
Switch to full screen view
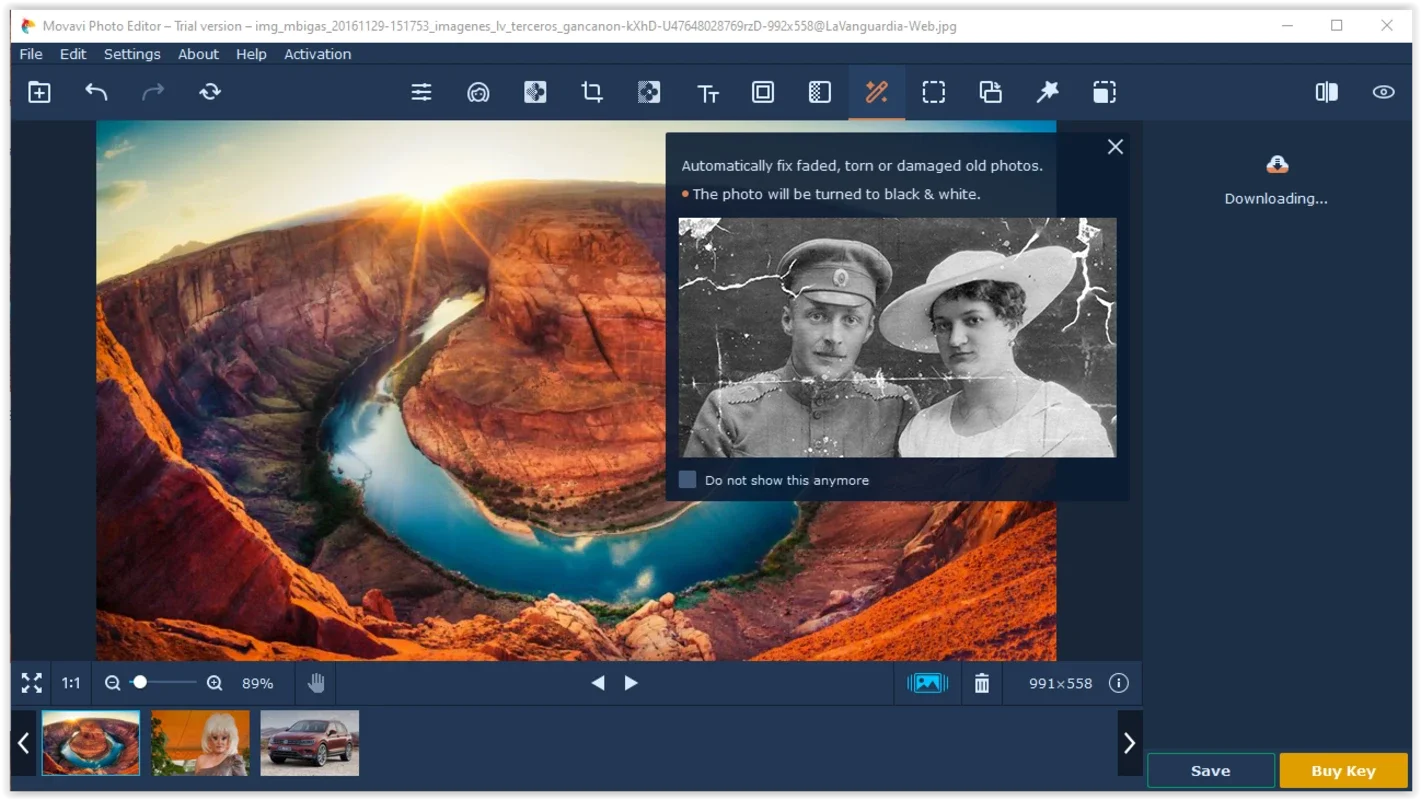pos(32,683)
